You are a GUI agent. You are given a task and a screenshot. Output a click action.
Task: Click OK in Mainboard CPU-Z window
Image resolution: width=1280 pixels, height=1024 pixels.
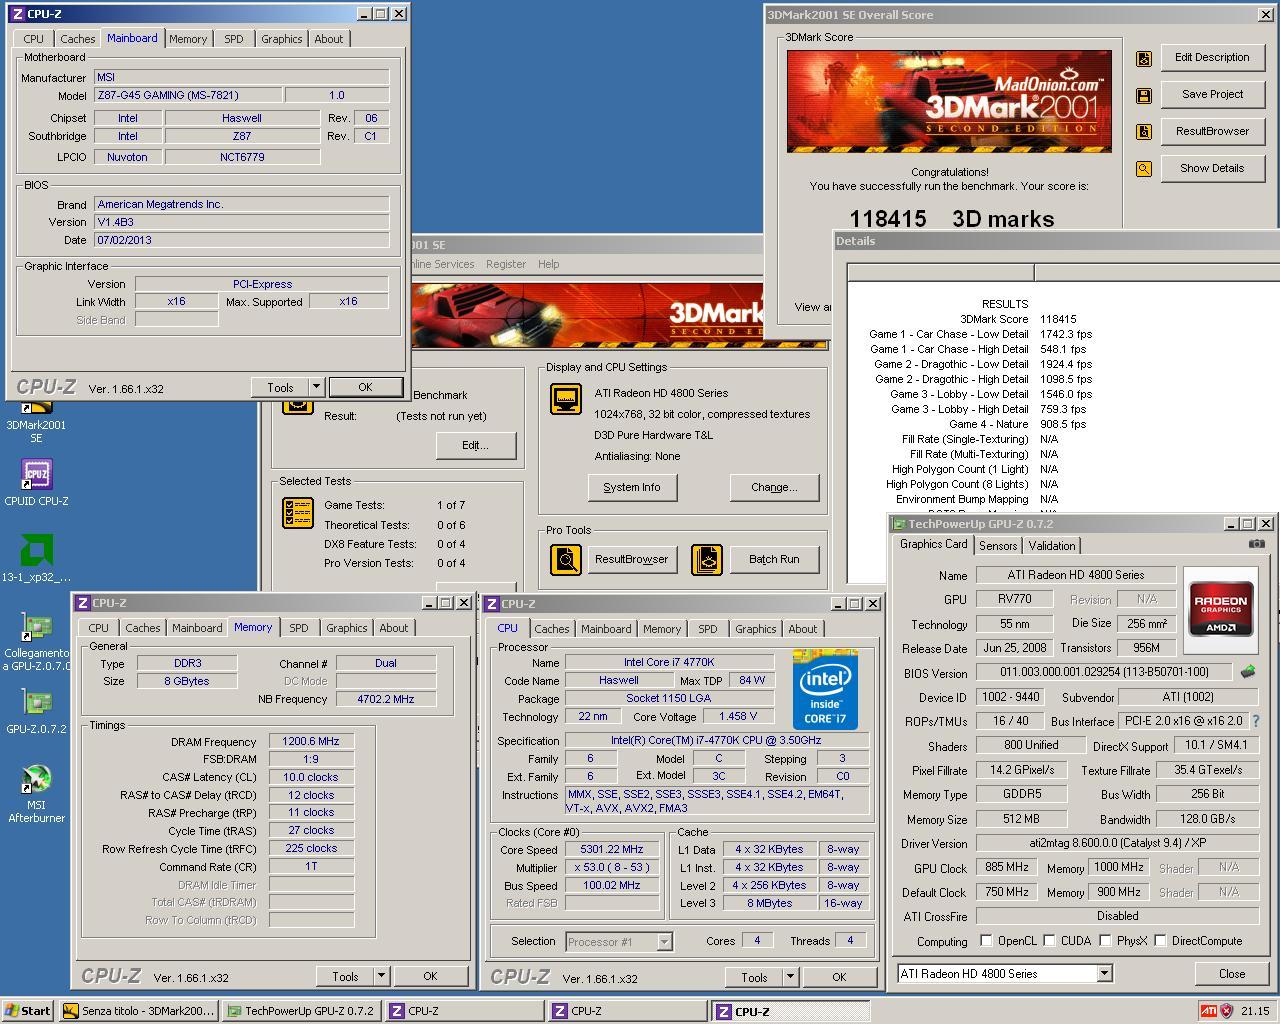pyautogui.click(x=365, y=387)
